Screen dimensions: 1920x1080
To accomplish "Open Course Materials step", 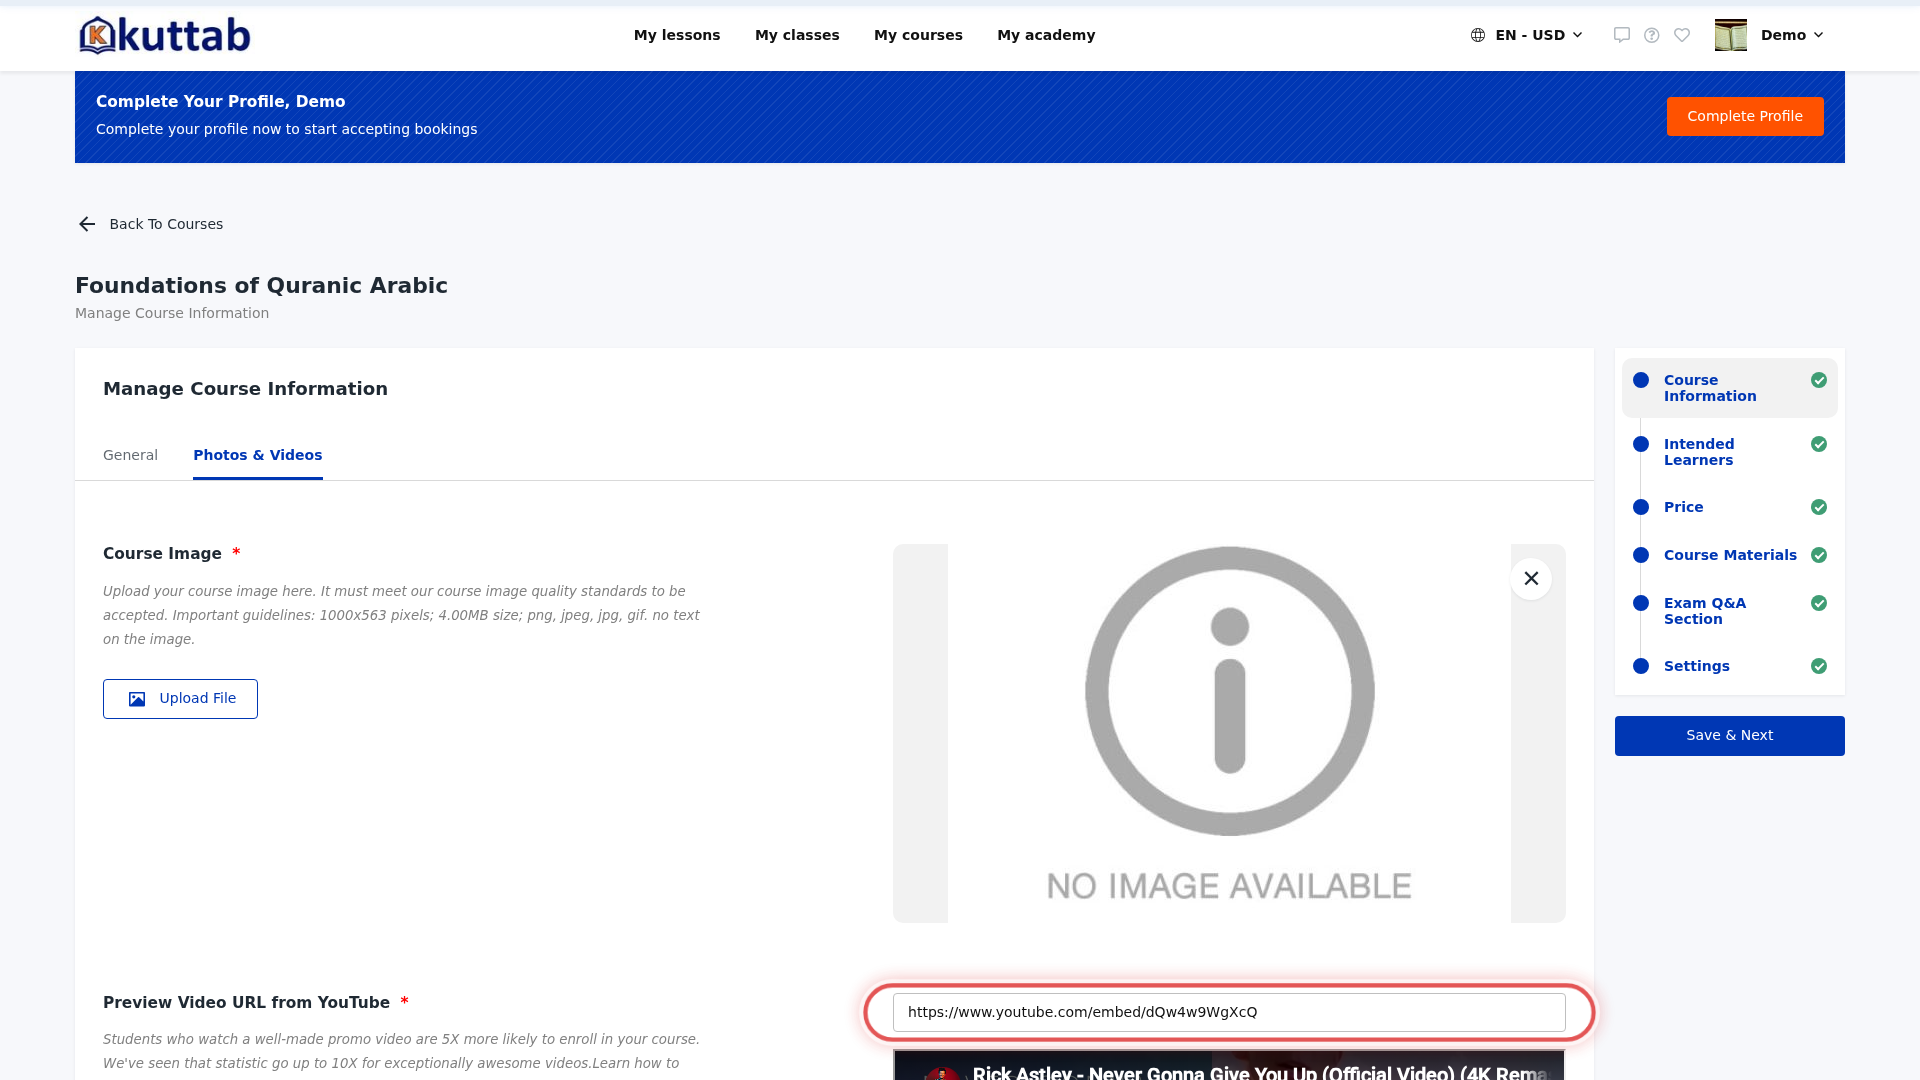I will click(1730, 555).
